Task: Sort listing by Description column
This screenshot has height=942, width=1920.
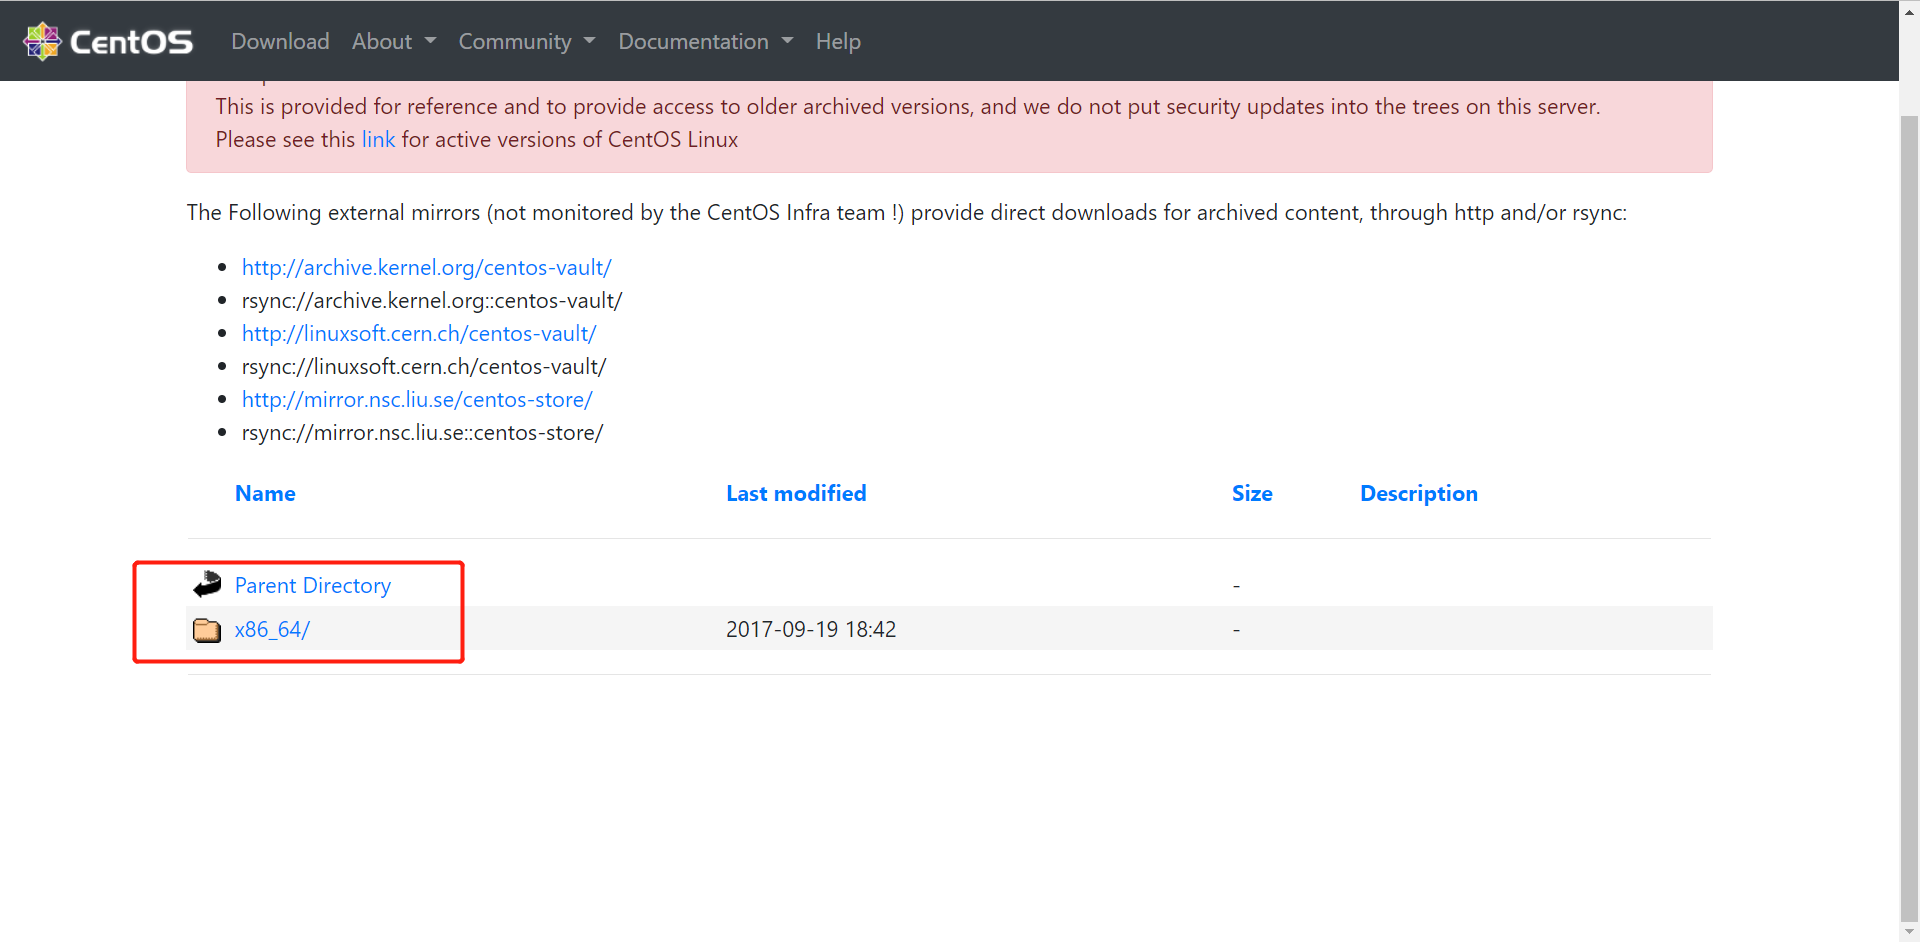Action: pos(1419,493)
